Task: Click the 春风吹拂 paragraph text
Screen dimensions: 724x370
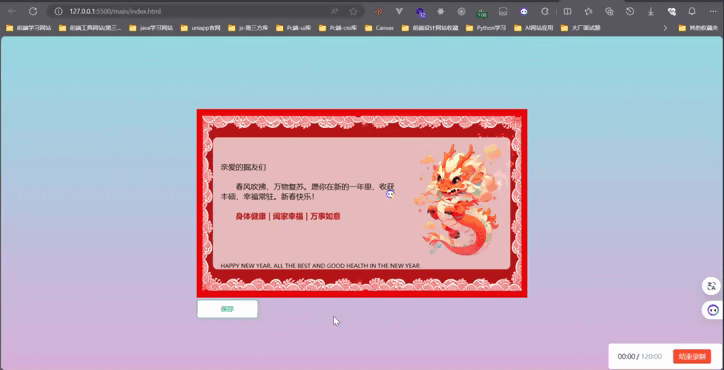Action: click(x=308, y=192)
